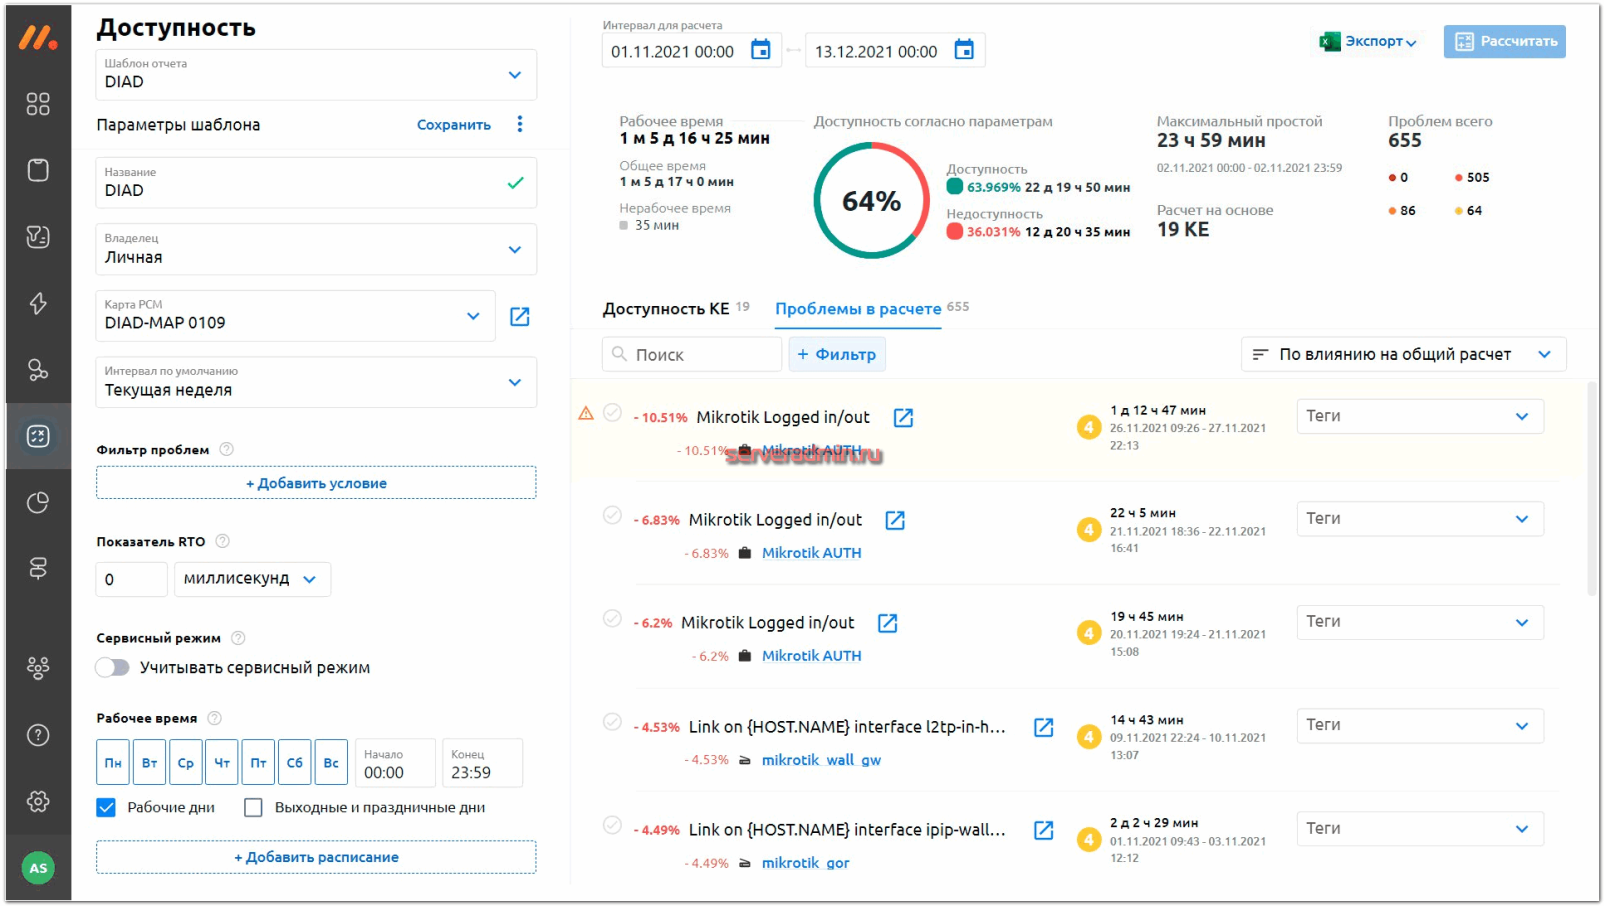1604x906 pixels.
Task: Click the three-dot template parameters menu
Action: [520, 124]
